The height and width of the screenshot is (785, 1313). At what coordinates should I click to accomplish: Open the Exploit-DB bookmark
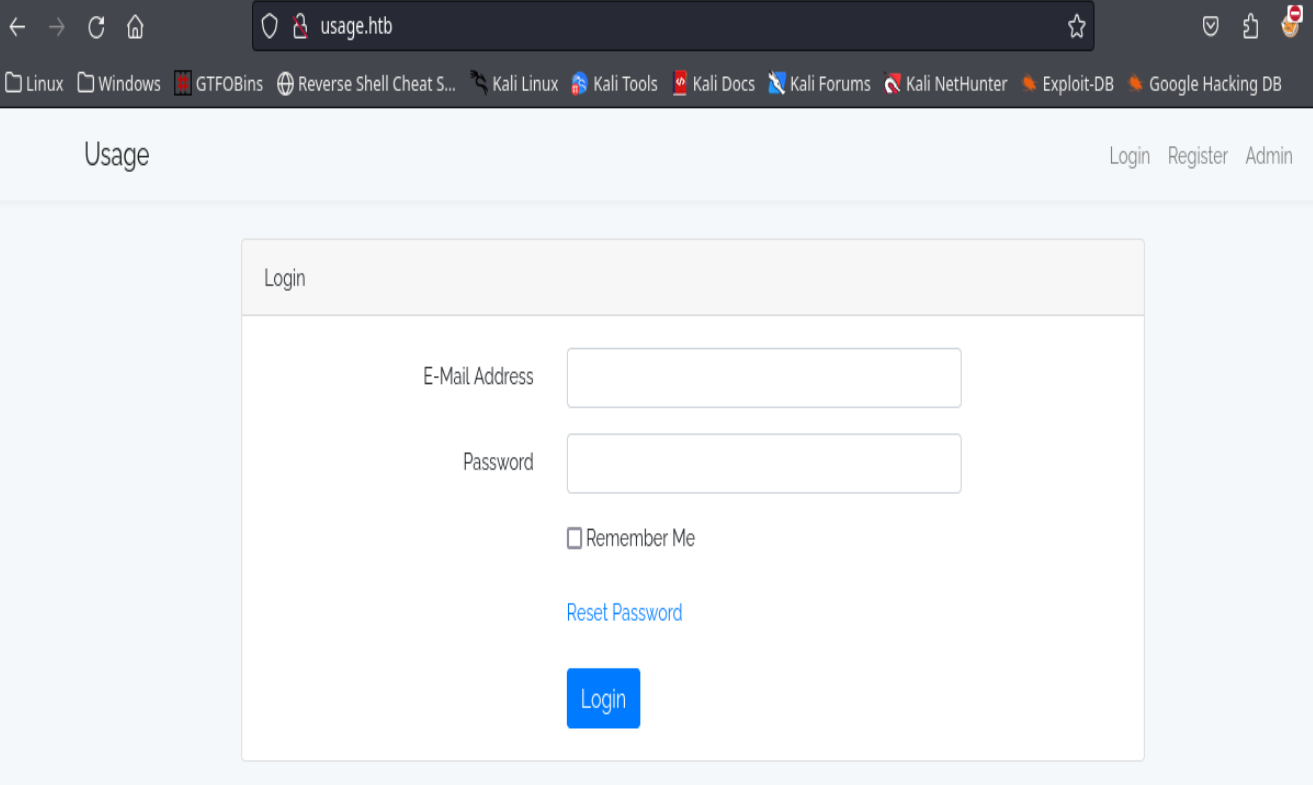[x=1067, y=84]
